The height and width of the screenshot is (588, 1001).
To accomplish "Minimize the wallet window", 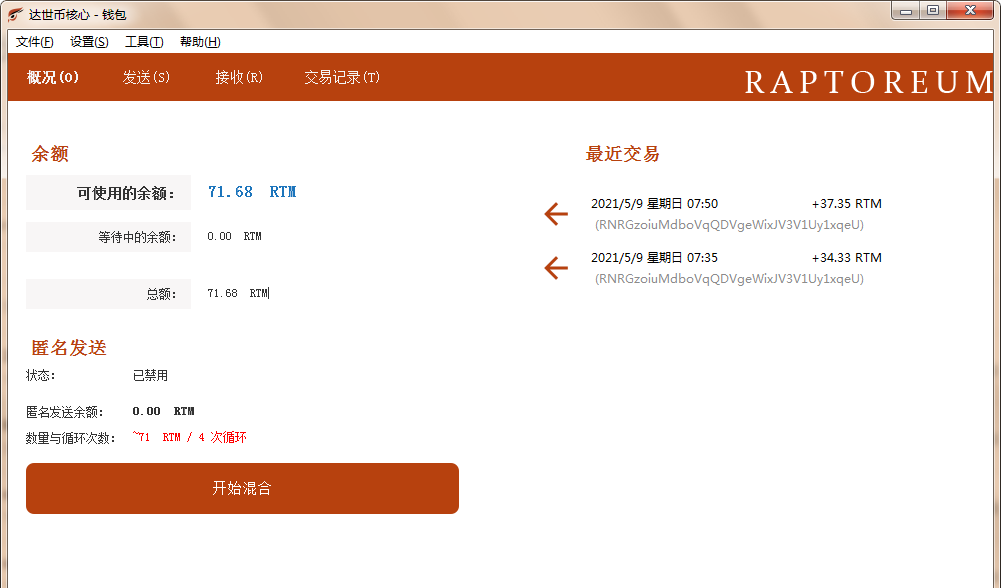I will (x=906, y=11).
